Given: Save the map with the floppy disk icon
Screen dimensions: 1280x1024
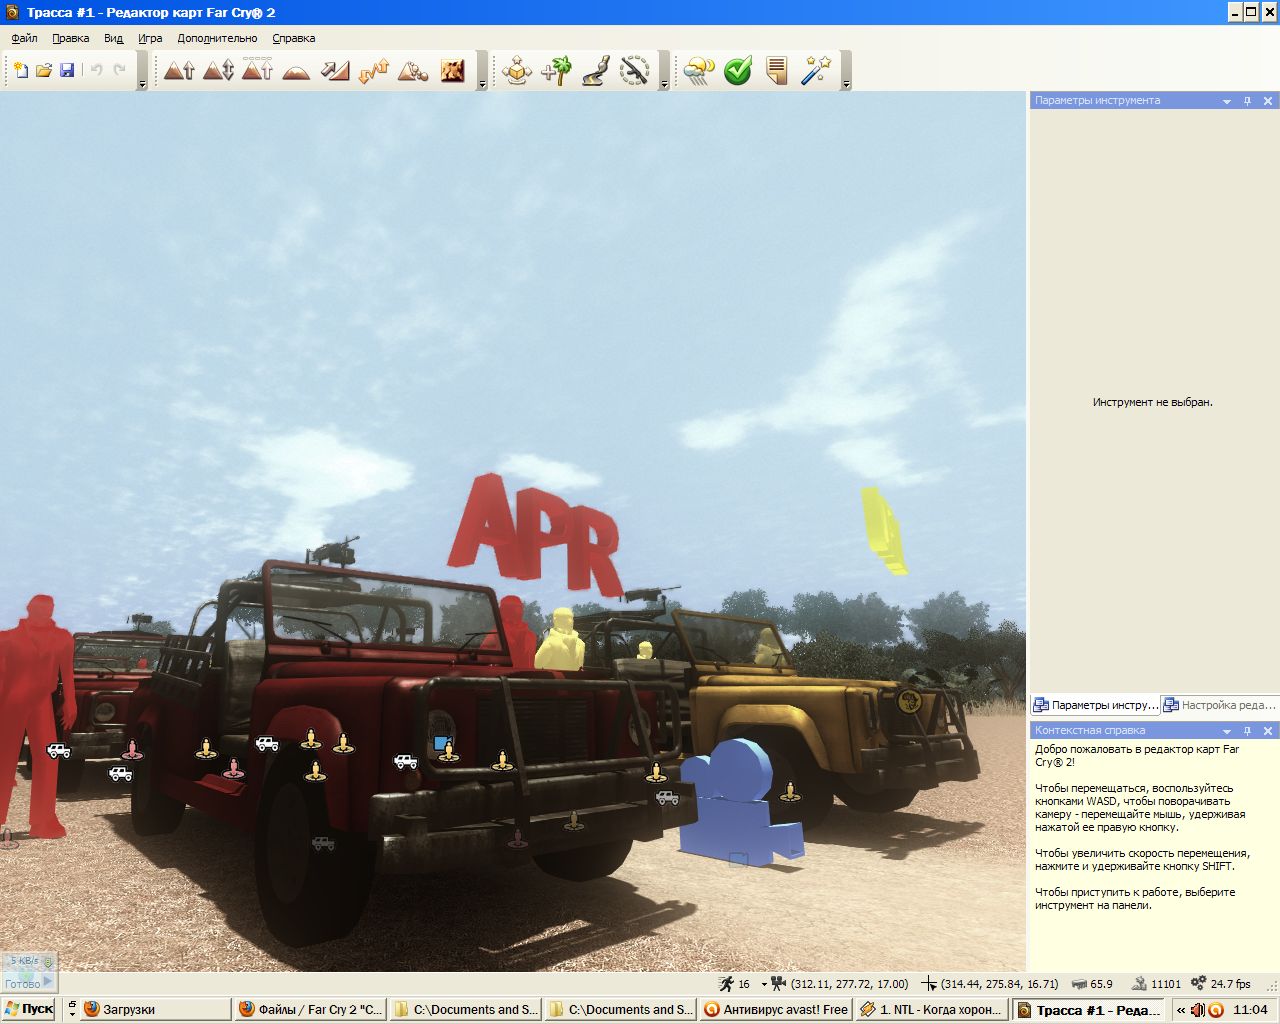Looking at the screenshot, I should [67, 70].
